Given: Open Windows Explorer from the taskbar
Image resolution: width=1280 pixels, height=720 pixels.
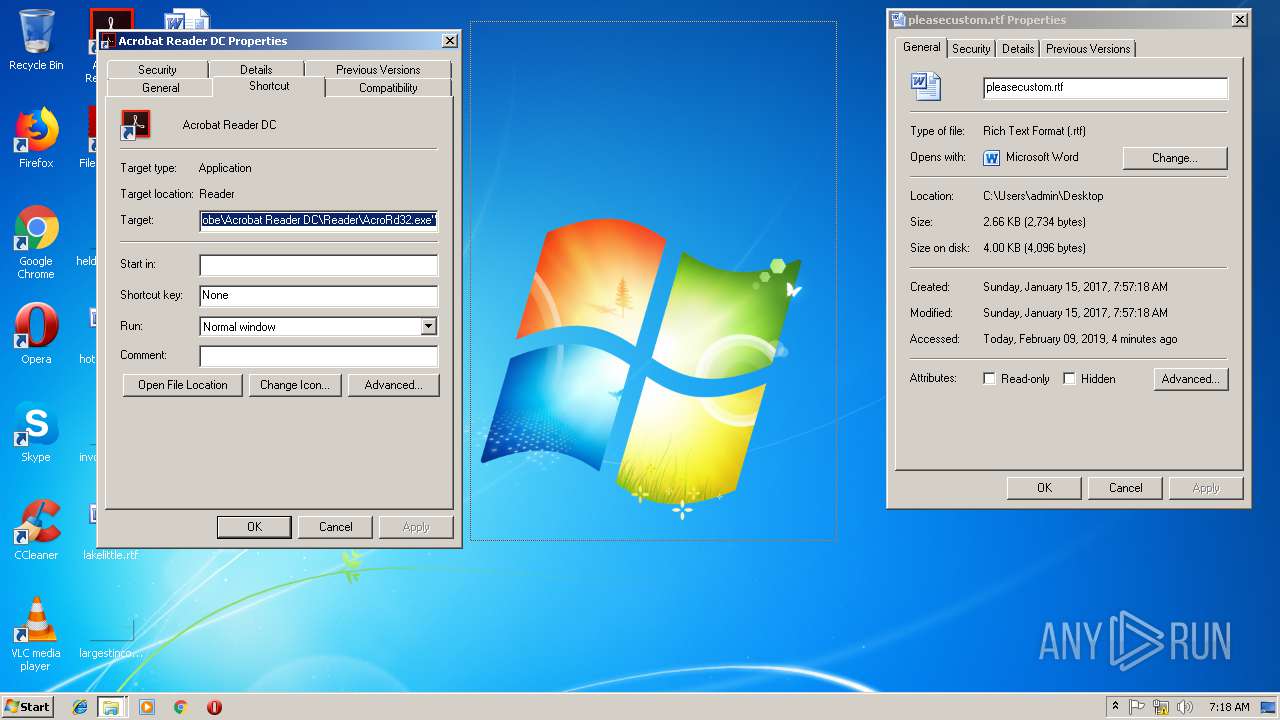Looking at the screenshot, I should (111, 707).
